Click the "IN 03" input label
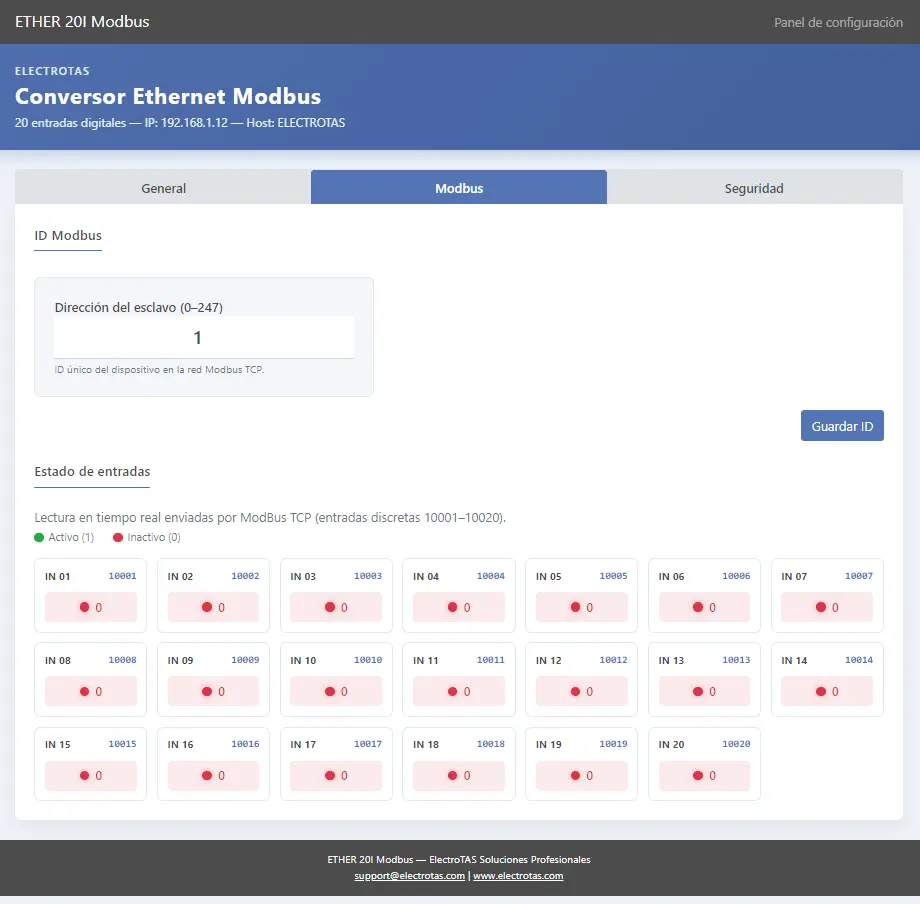The width and height of the screenshot is (920, 904). pyautogui.click(x=303, y=577)
